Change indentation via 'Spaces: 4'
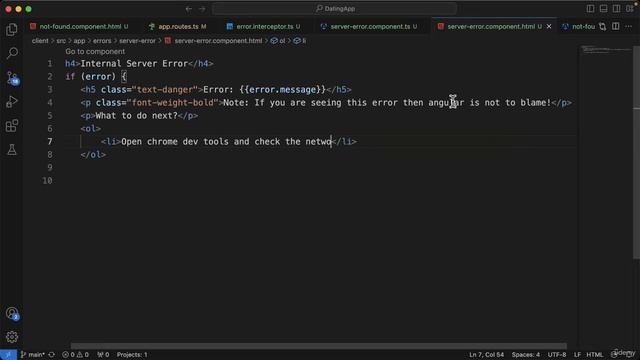 (x=526, y=355)
